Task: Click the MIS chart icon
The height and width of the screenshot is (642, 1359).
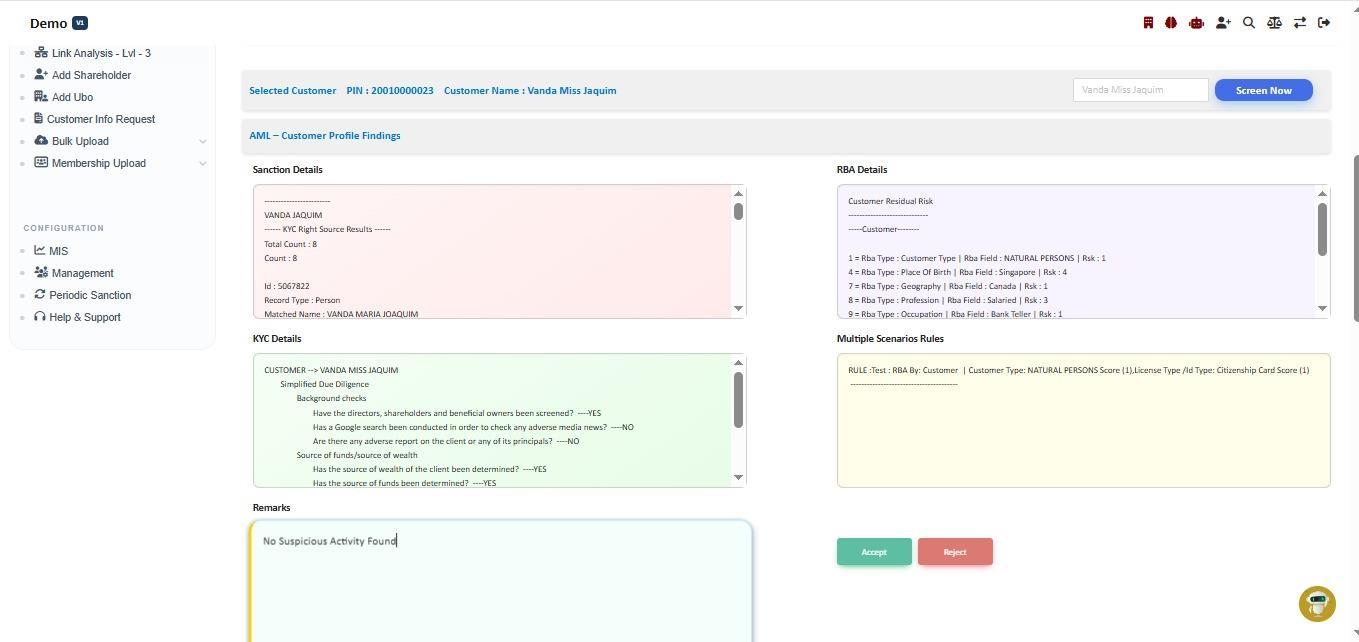Action: coord(40,250)
